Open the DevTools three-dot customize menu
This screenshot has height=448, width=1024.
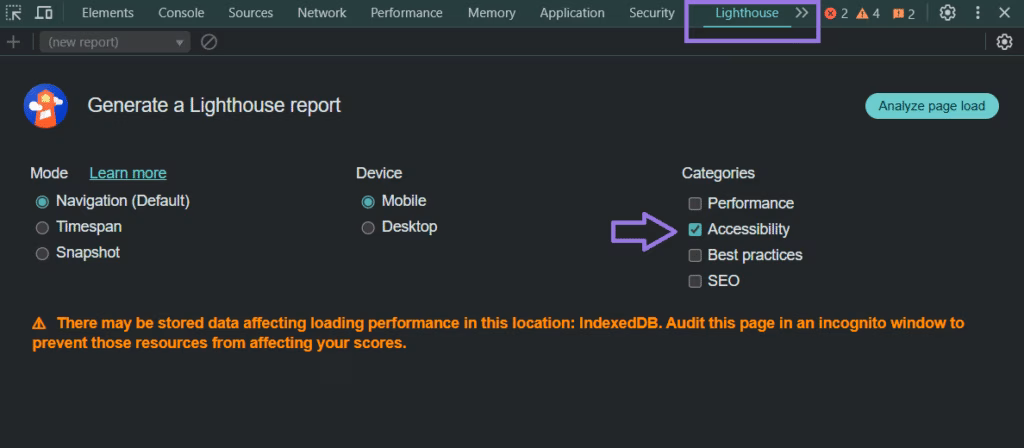click(977, 13)
